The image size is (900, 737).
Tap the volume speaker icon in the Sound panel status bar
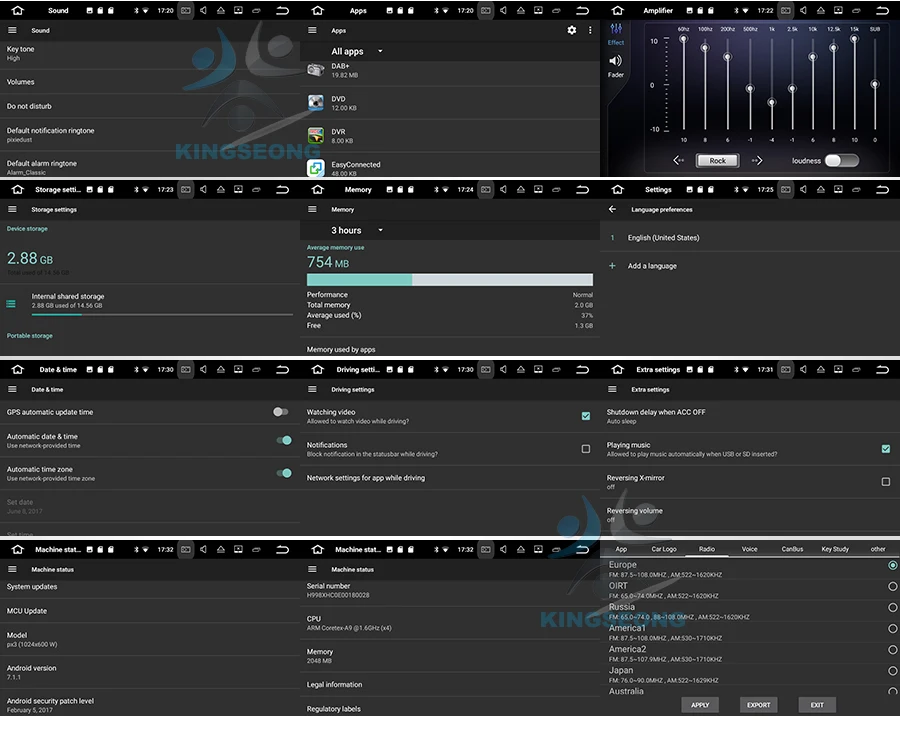pos(203,10)
